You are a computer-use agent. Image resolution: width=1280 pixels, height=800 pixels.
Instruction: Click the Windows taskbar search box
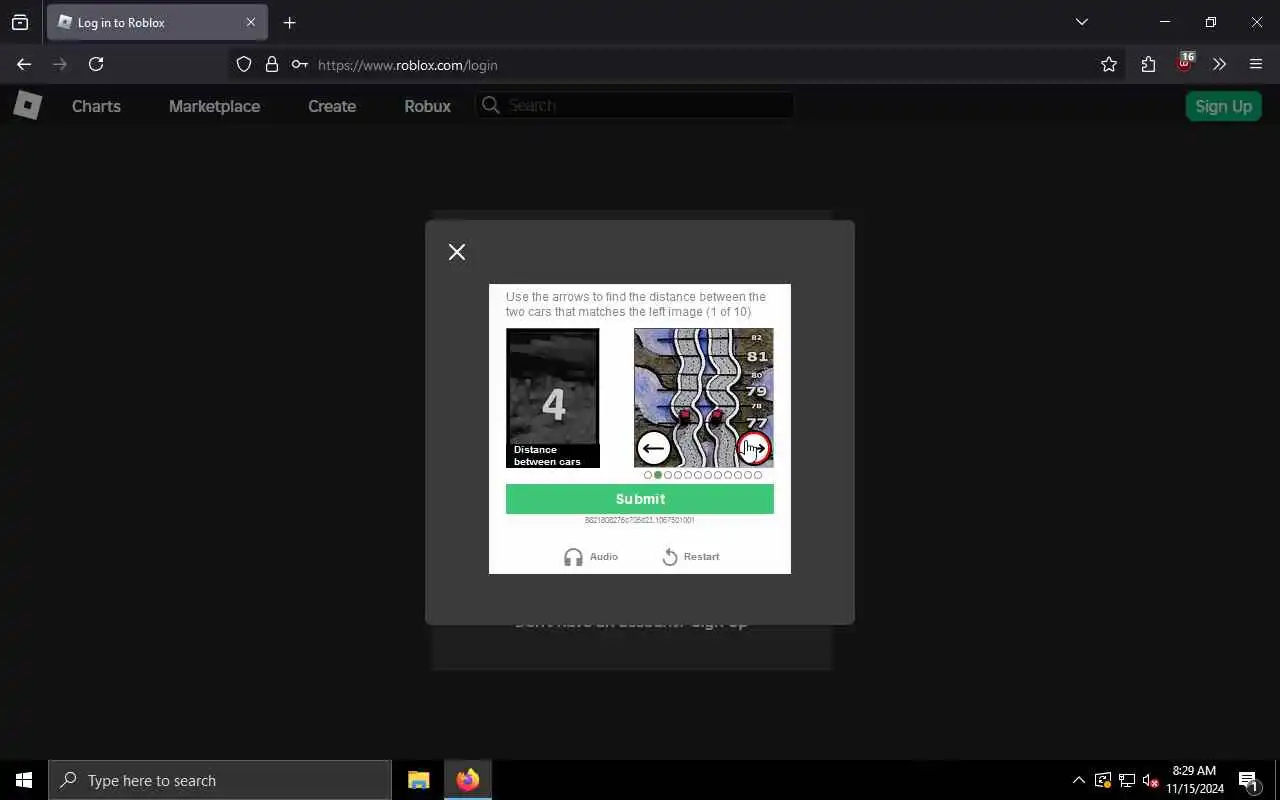pyautogui.click(x=220, y=780)
